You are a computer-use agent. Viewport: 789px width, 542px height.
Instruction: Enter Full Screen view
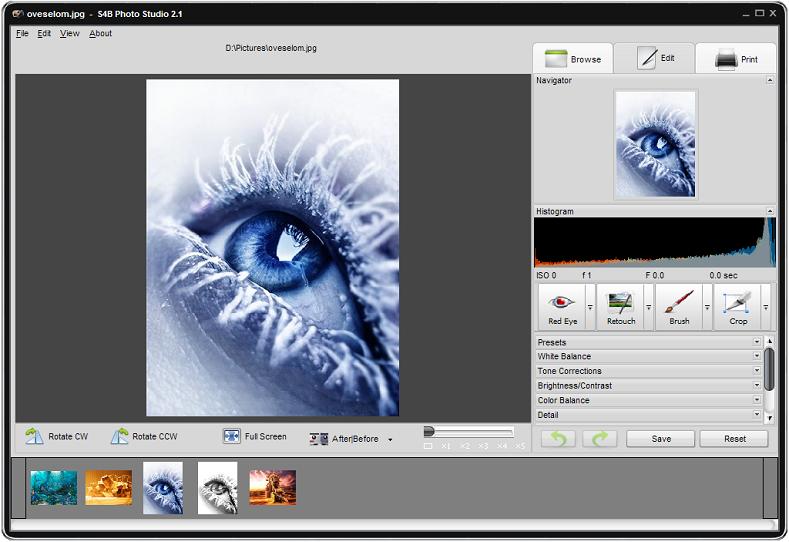pyautogui.click(x=255, y=437)
